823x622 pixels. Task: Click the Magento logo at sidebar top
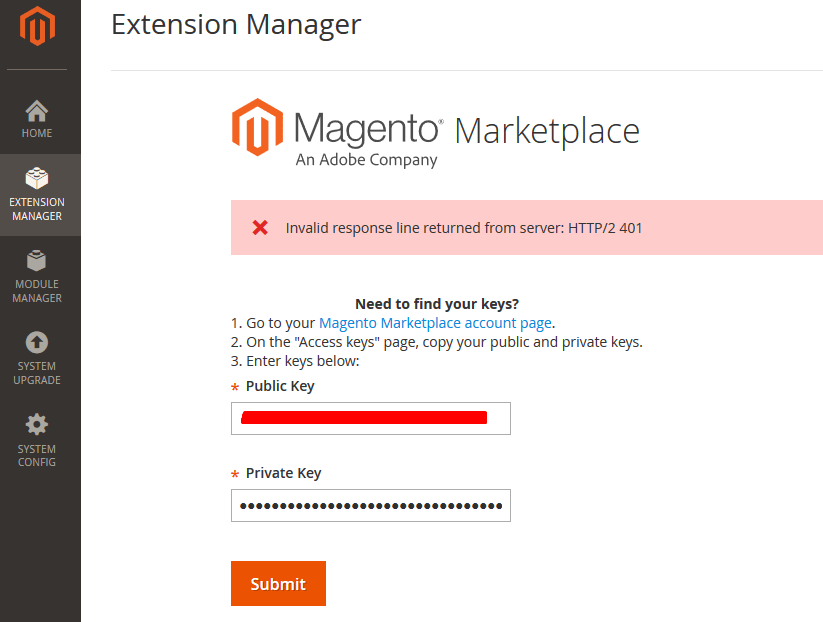pos(37,27)
